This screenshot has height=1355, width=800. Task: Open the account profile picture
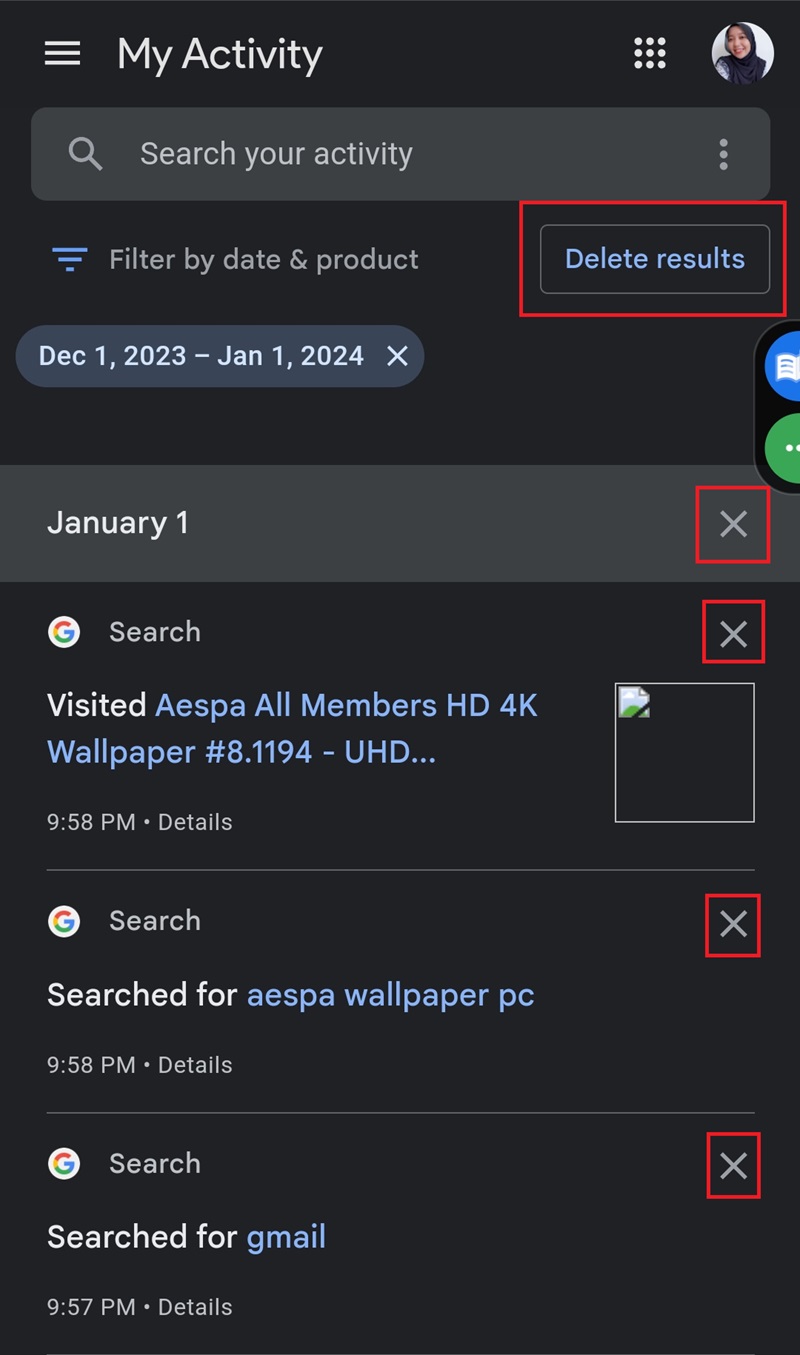(742, 53)
